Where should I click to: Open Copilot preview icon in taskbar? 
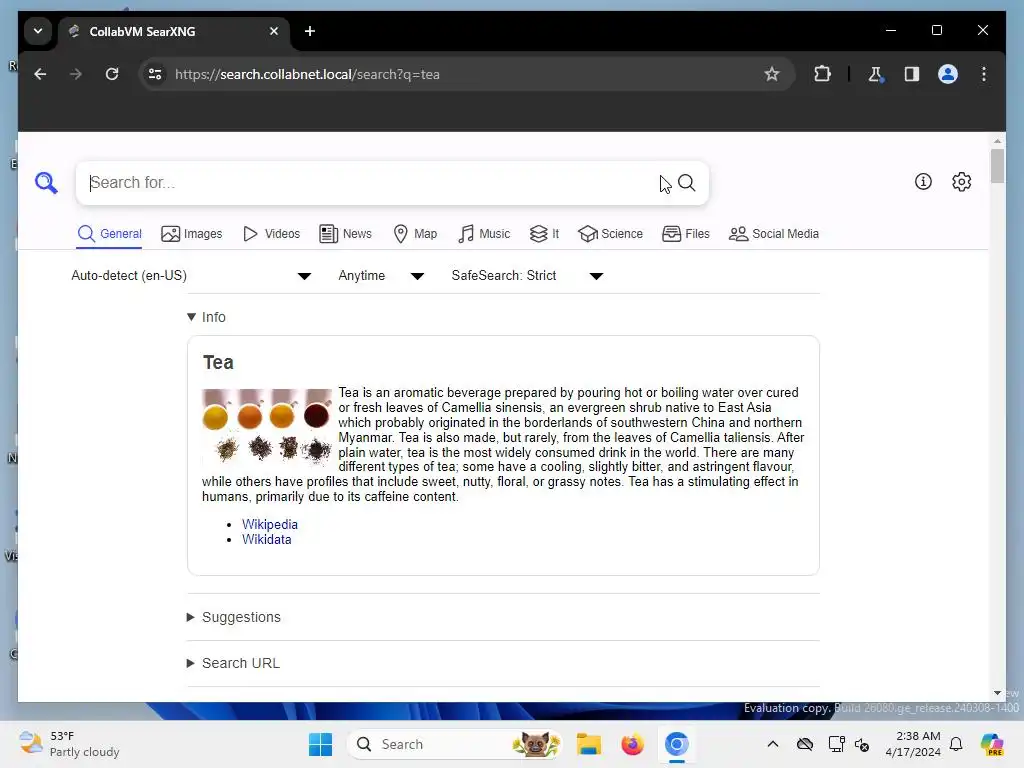(992, 744)
